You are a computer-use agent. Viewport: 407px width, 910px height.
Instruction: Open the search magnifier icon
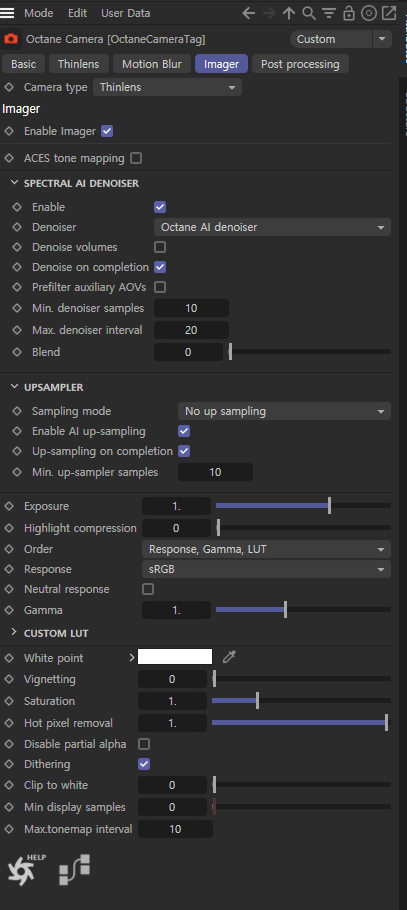(x=309, y=13)
